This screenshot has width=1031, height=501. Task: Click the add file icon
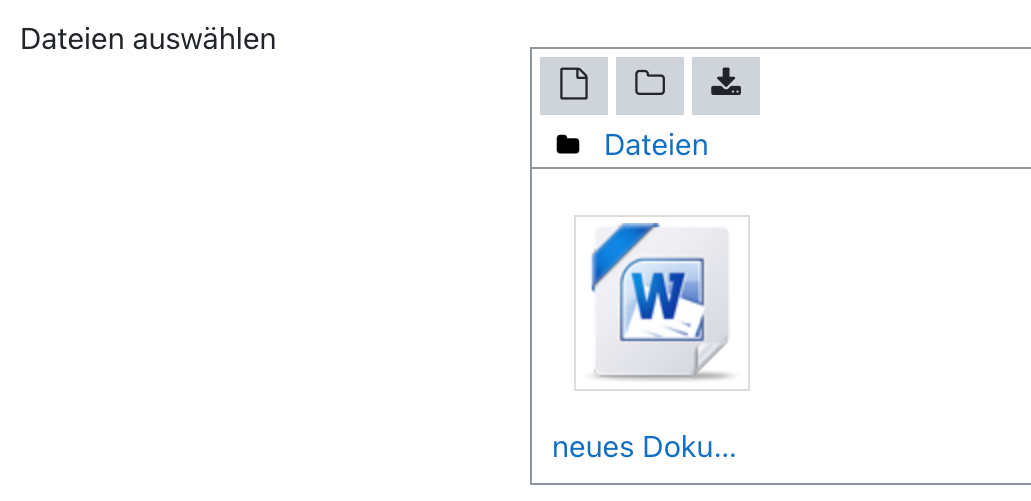point(573,85)
